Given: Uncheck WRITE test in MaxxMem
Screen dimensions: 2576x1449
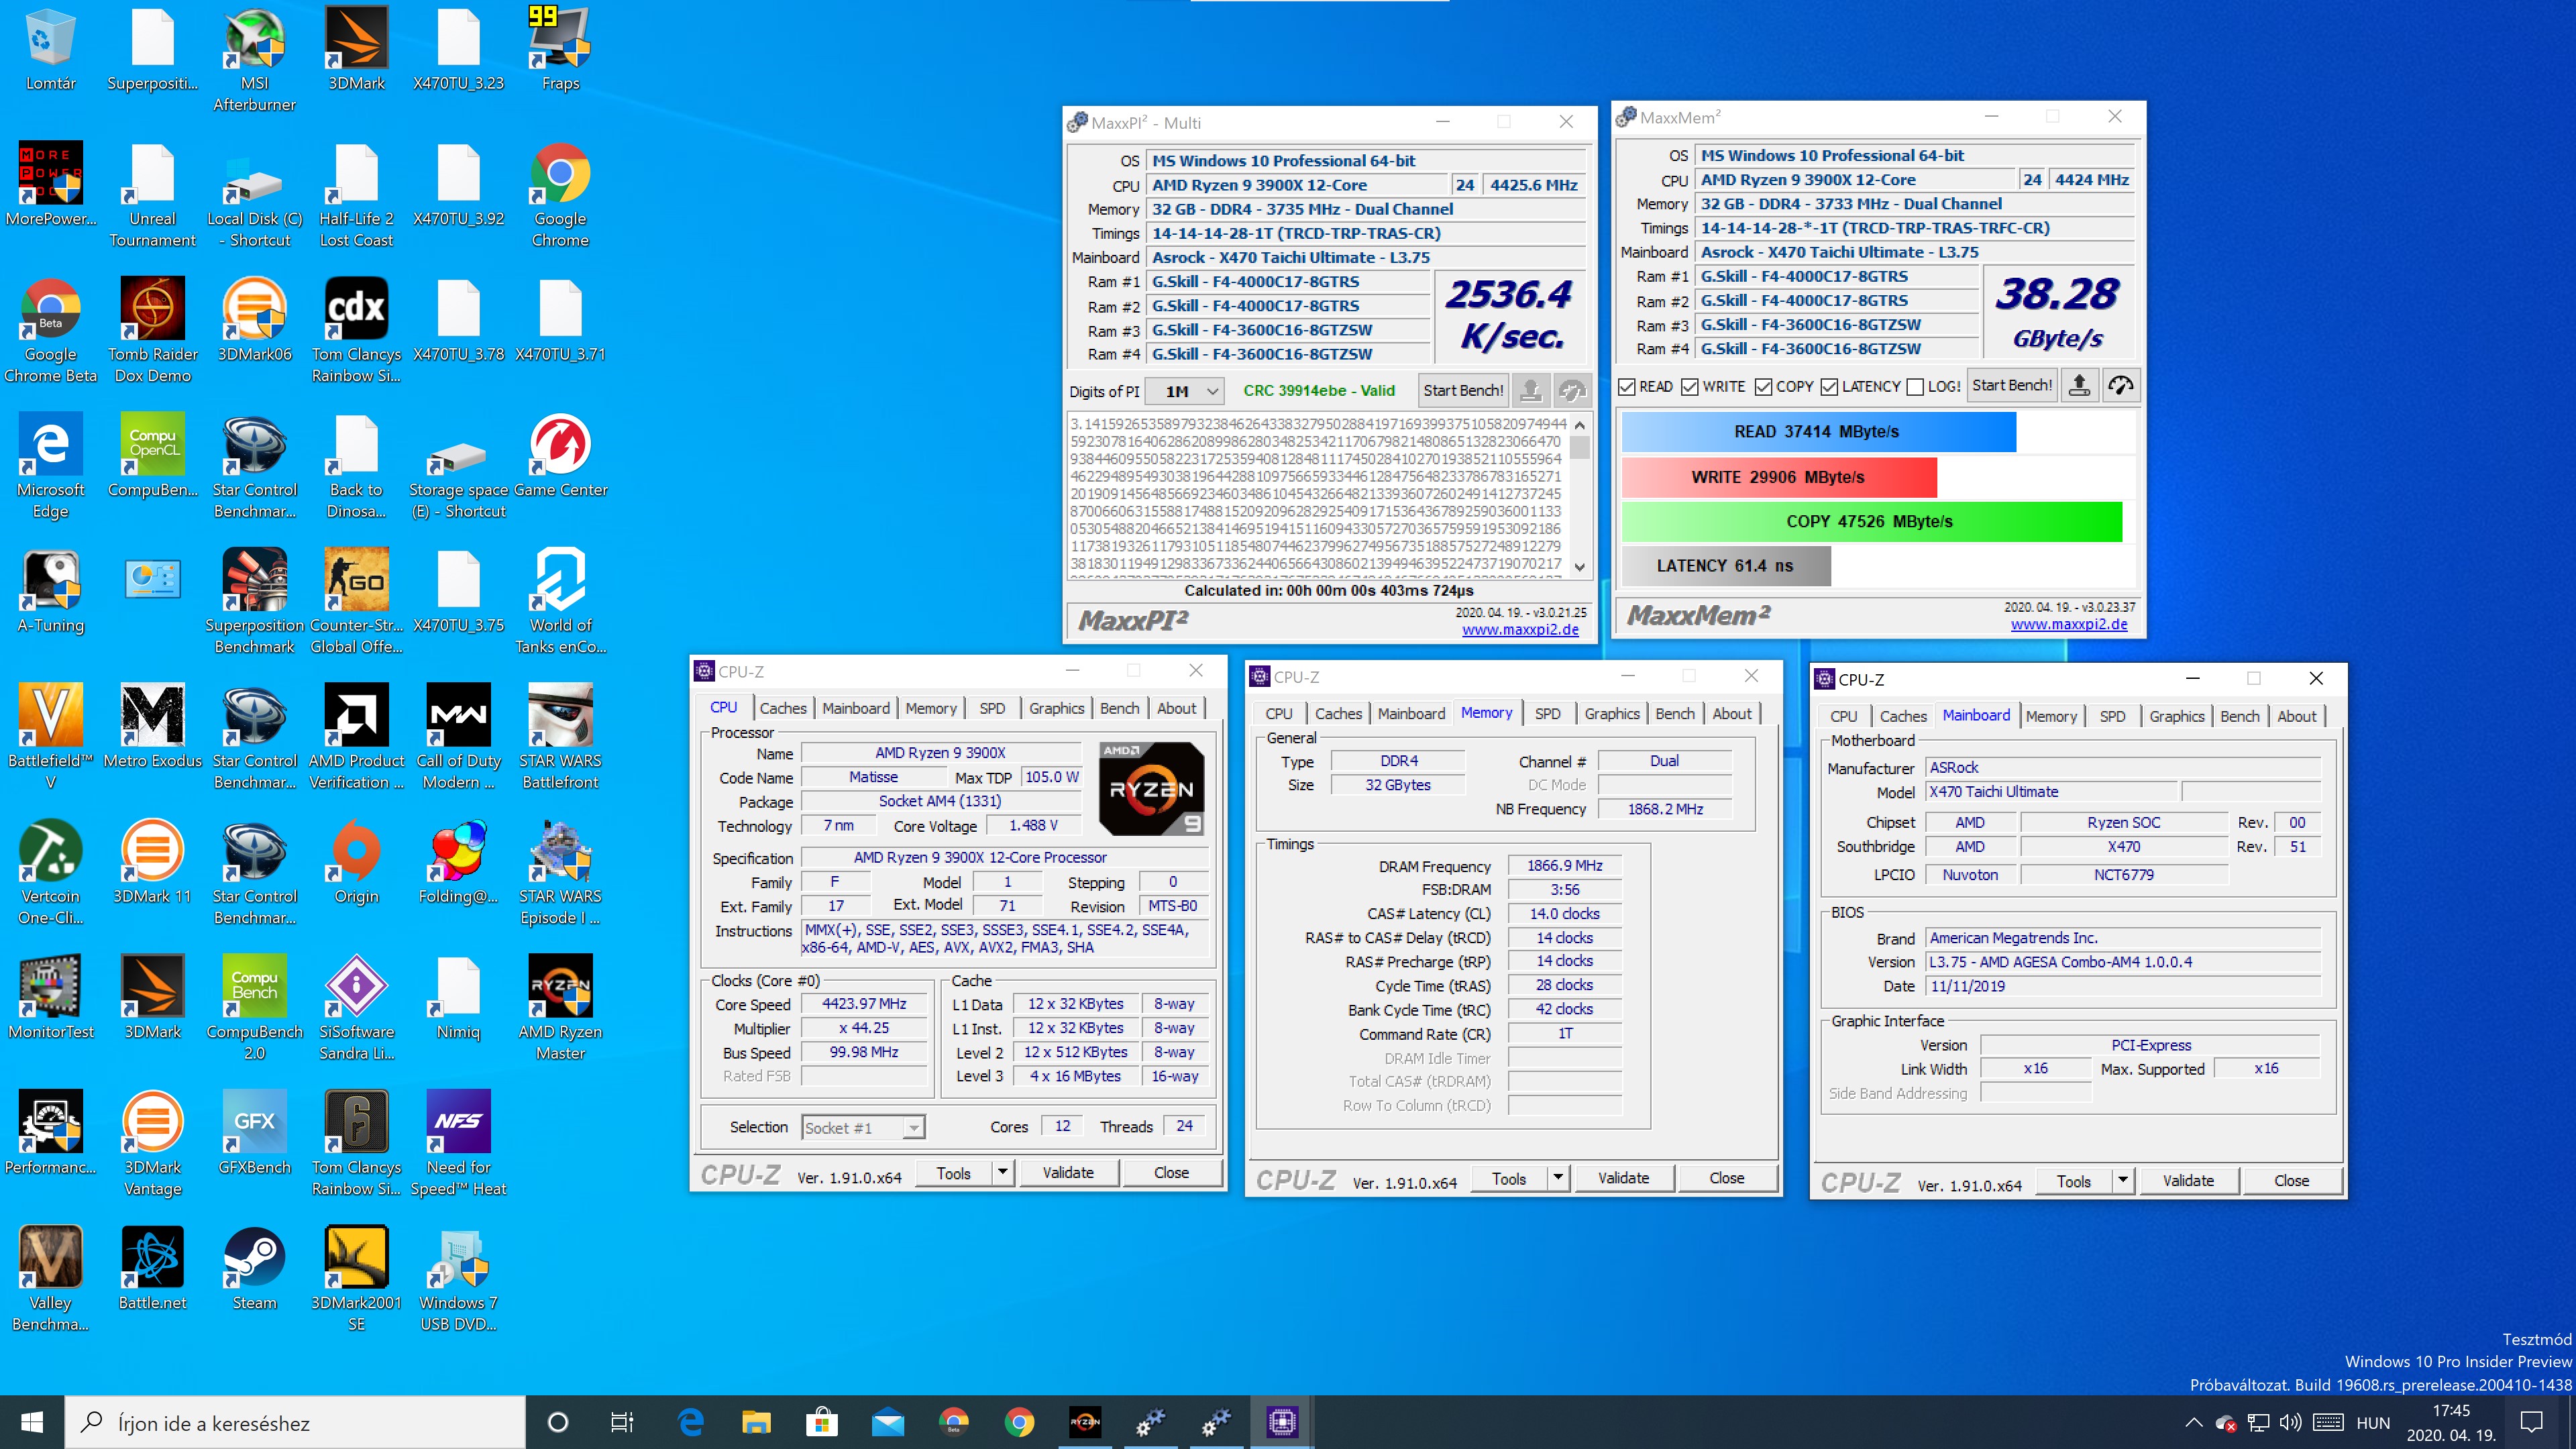Looking at the screenshot, I should pos(1691,386).
